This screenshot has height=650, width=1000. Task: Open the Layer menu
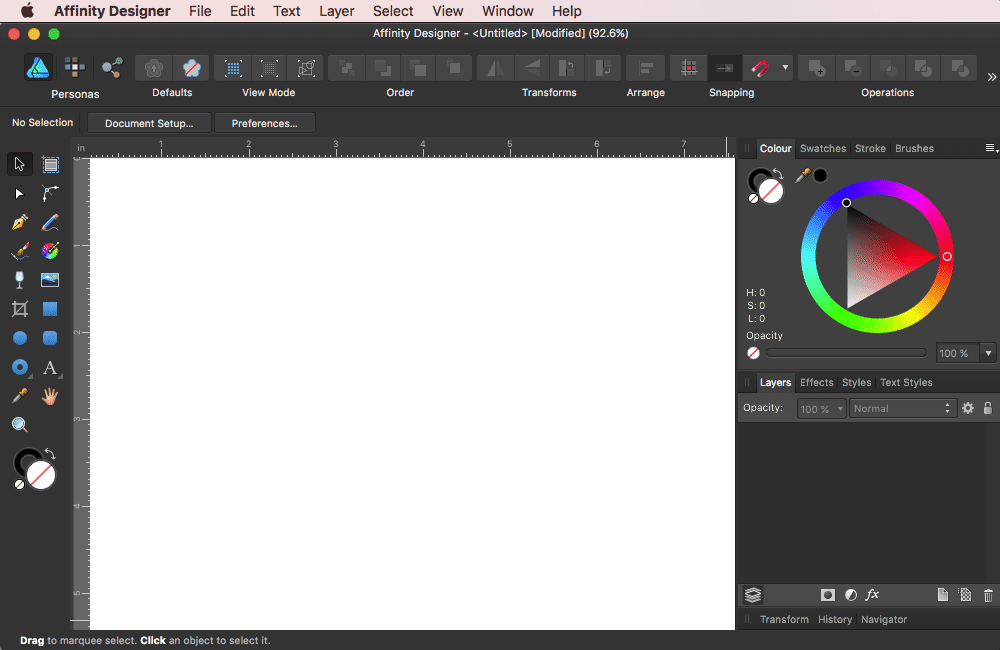click(336, 11)
